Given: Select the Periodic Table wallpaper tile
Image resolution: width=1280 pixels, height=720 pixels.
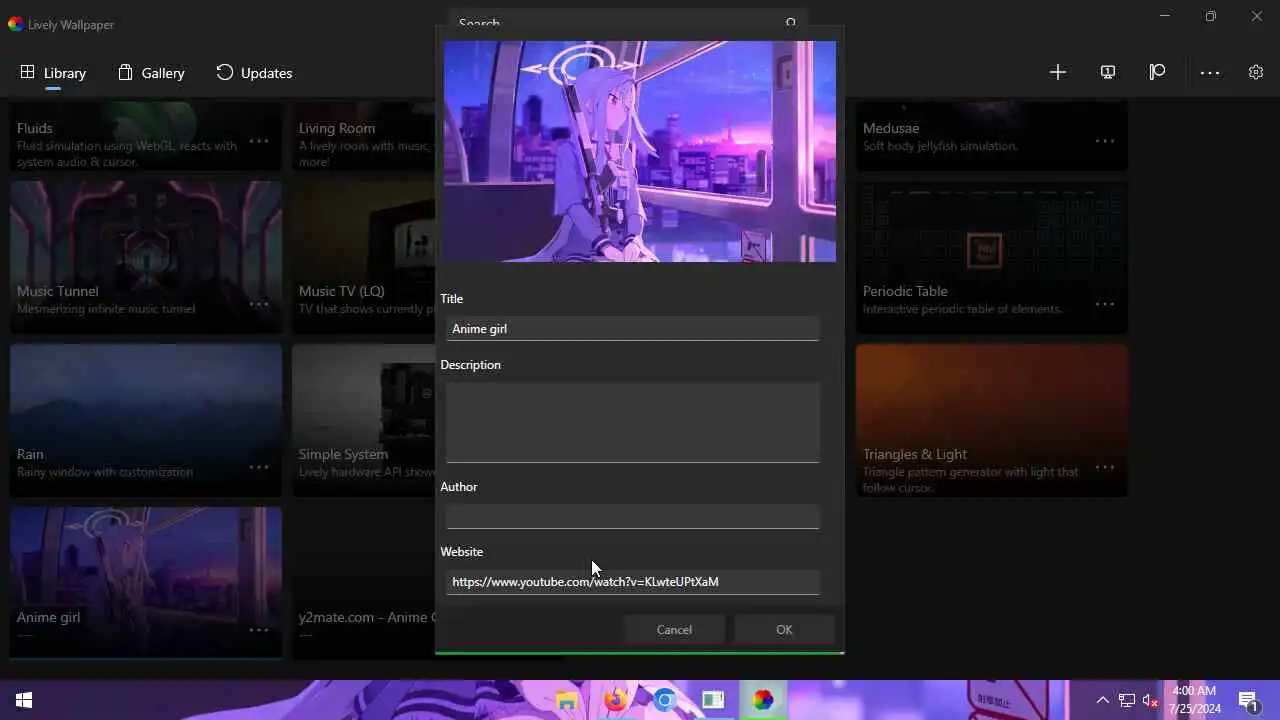Looking at the screenshot, I should 992,257.
